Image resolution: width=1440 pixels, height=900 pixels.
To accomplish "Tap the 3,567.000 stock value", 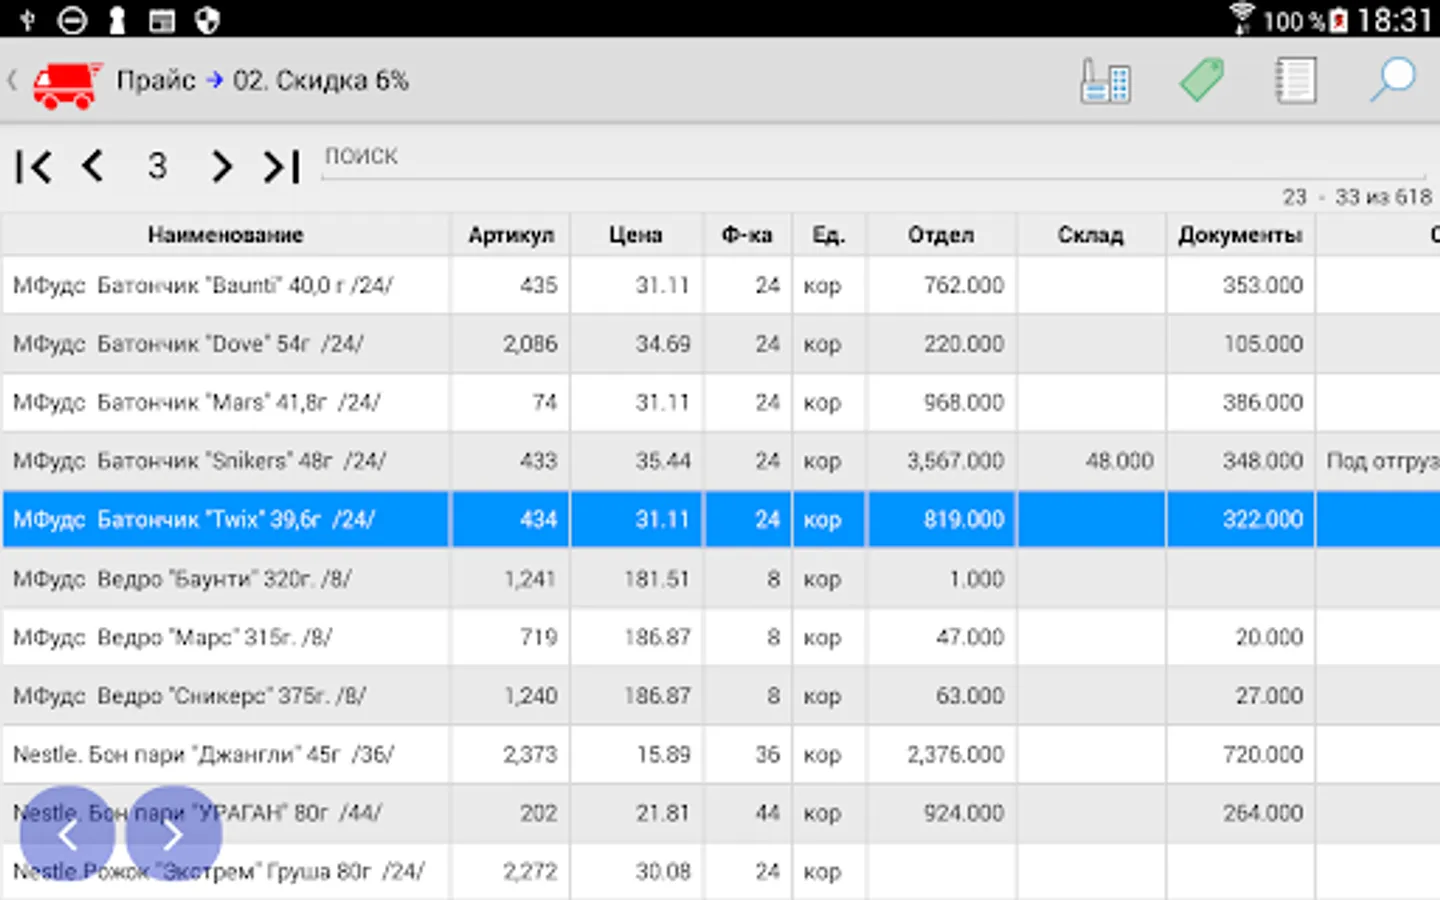I will (955, 461).
